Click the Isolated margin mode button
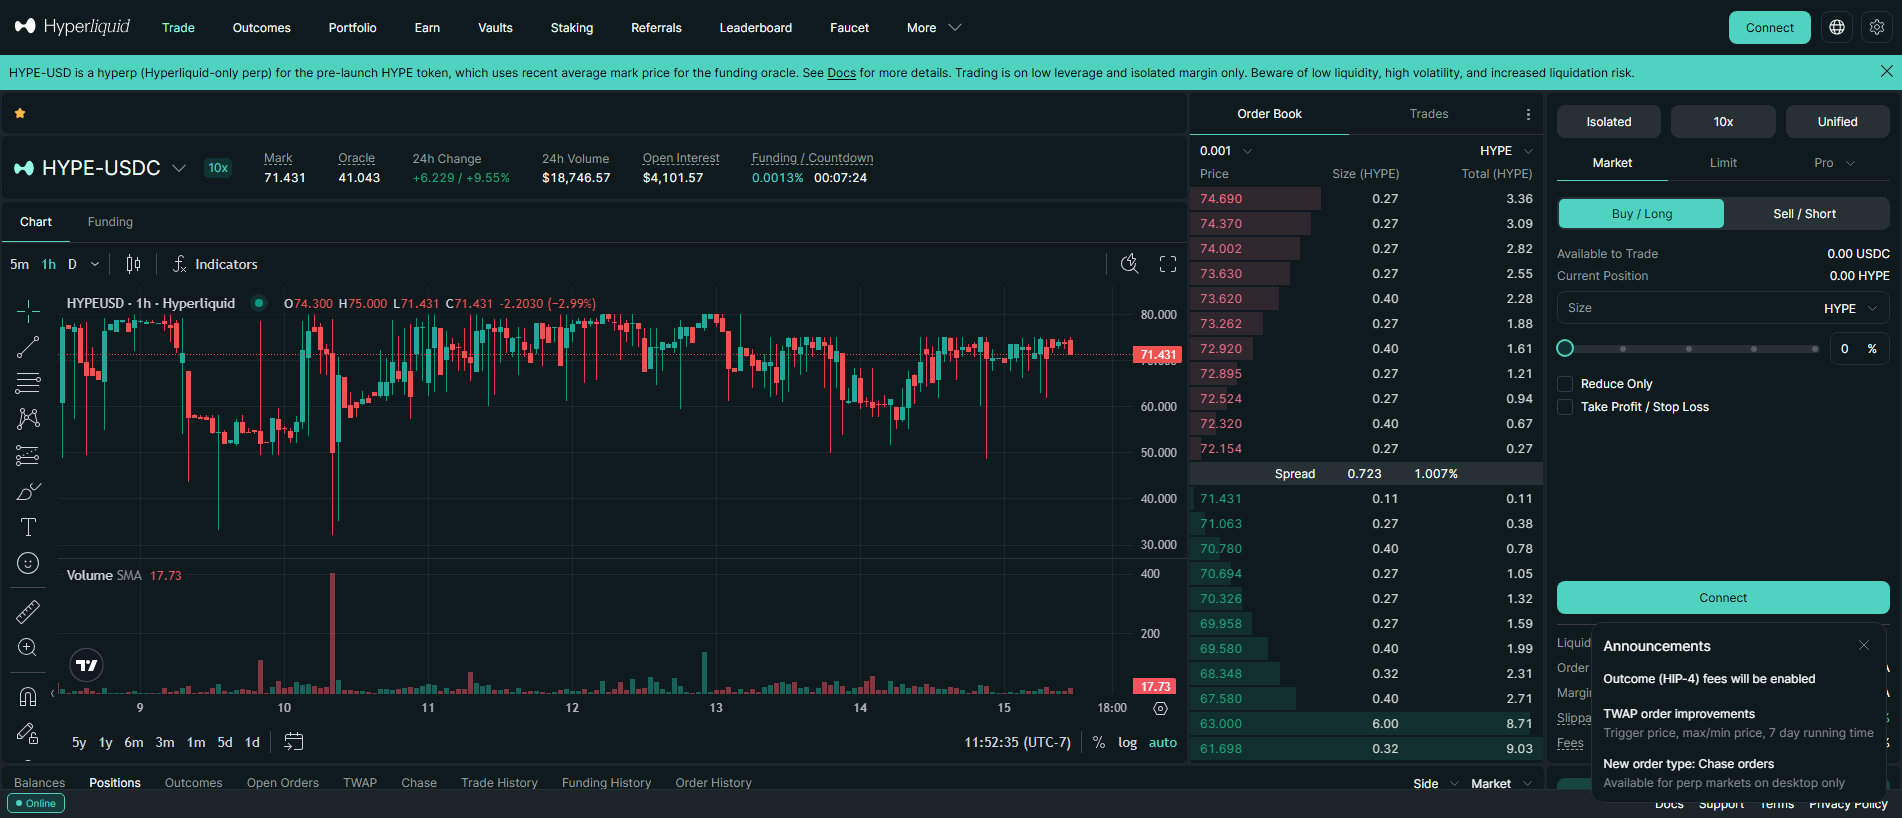1902x818 pixels. coord(1608,121)
